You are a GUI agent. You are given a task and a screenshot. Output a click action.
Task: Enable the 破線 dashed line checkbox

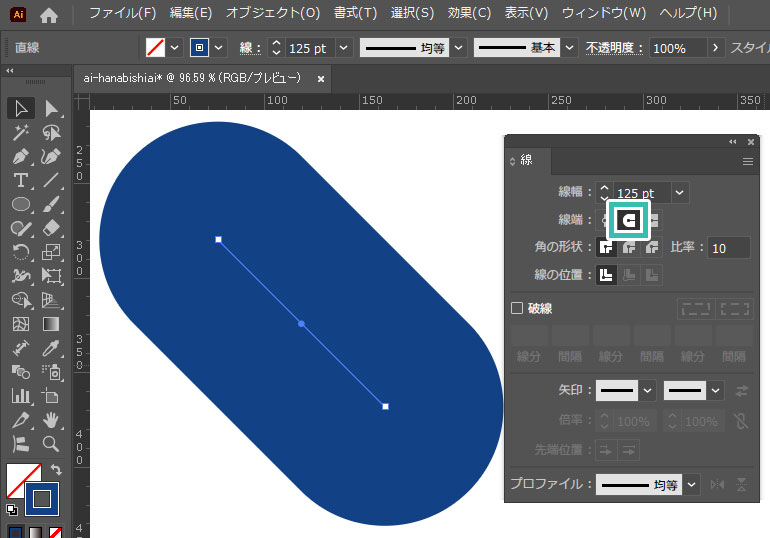coord(517,309)
